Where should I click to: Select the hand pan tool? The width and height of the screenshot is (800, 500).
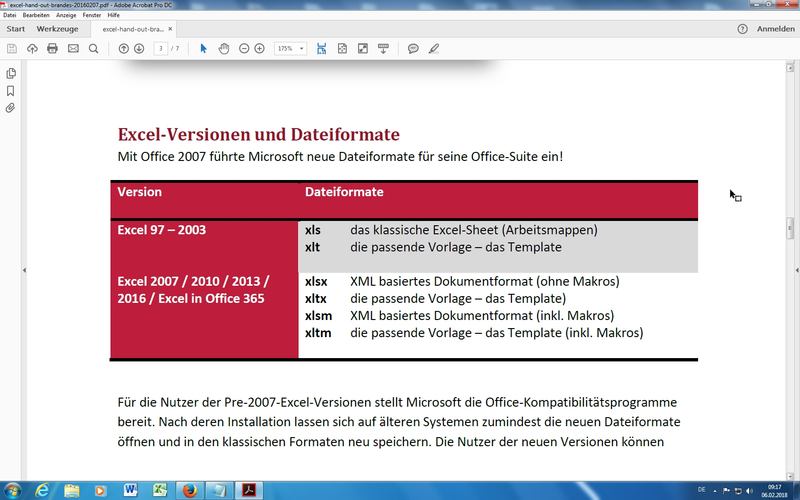click(224, 48)
